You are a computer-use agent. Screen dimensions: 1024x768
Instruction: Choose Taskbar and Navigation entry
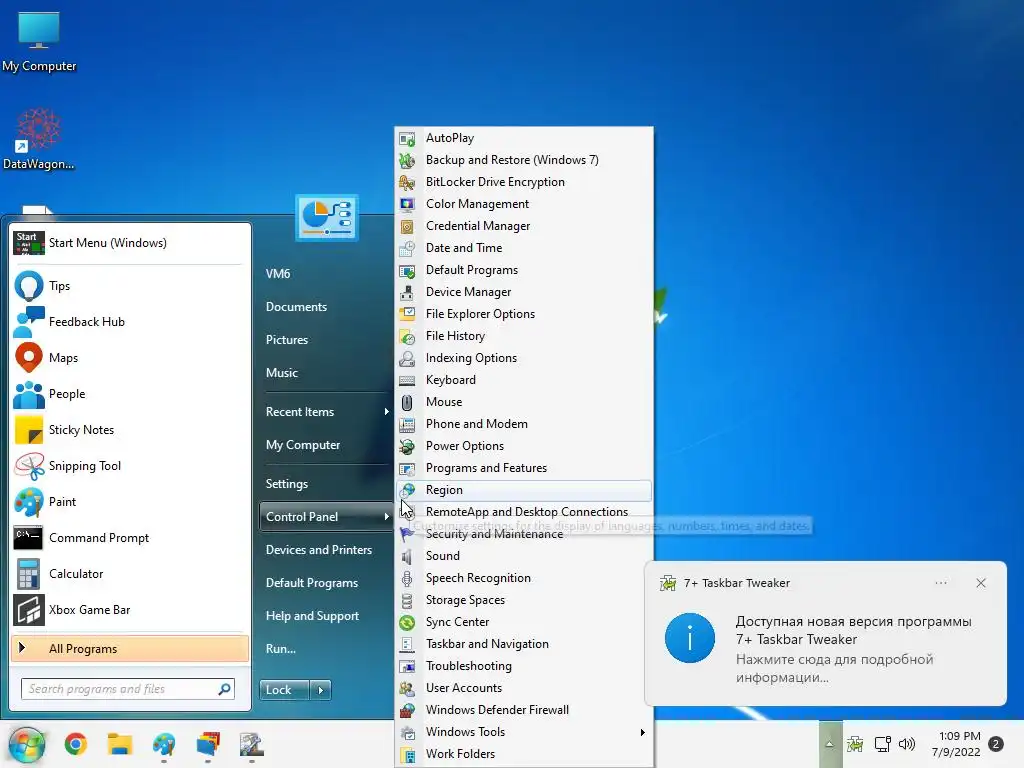tap(524, 645)
